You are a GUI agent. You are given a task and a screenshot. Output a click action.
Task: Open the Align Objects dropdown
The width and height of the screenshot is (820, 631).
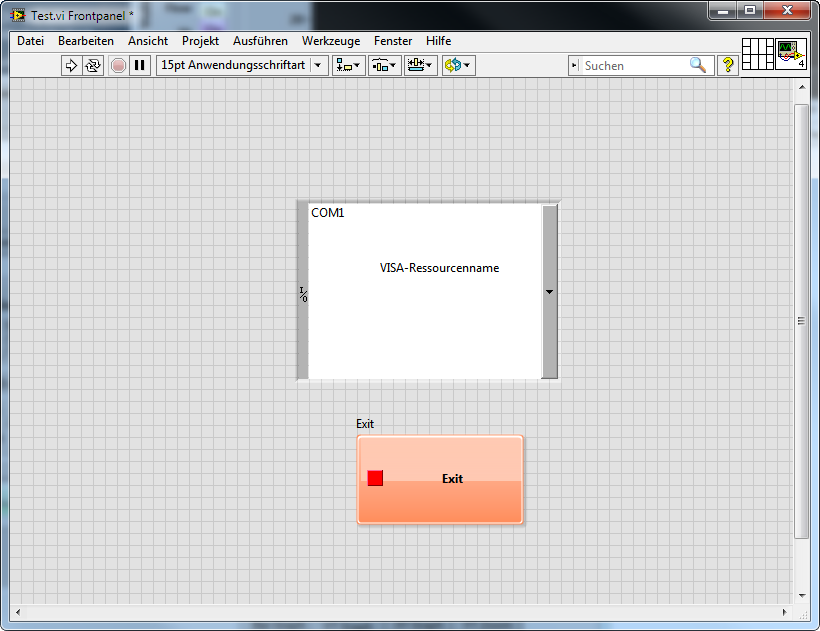348,65
